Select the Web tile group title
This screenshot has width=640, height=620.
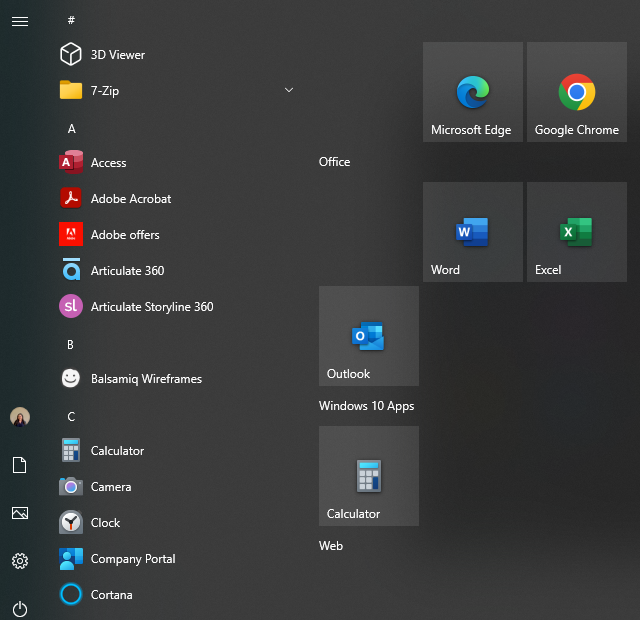tap(331, 546)
